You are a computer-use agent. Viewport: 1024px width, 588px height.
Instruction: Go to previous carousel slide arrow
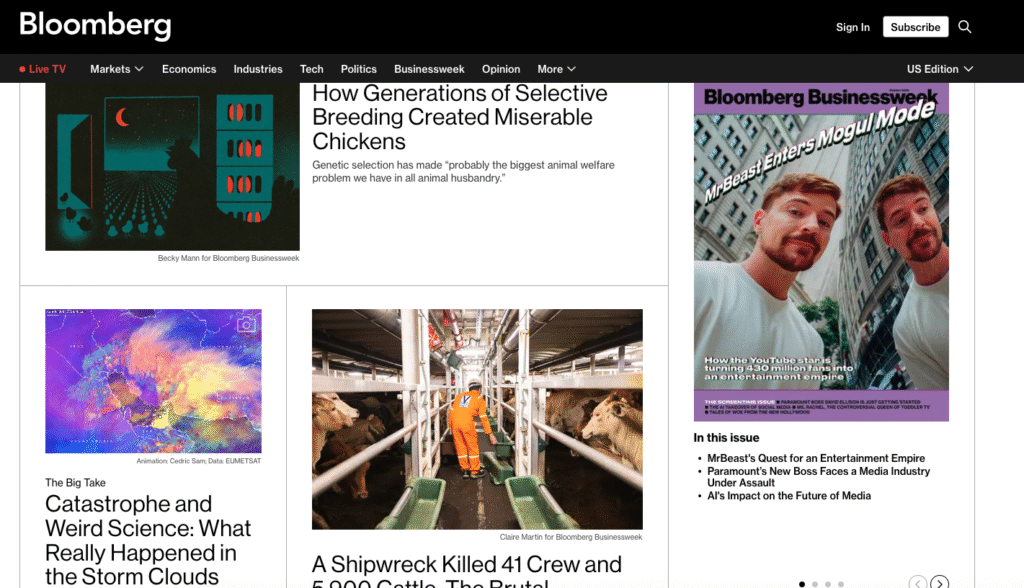tap(918, 583)
